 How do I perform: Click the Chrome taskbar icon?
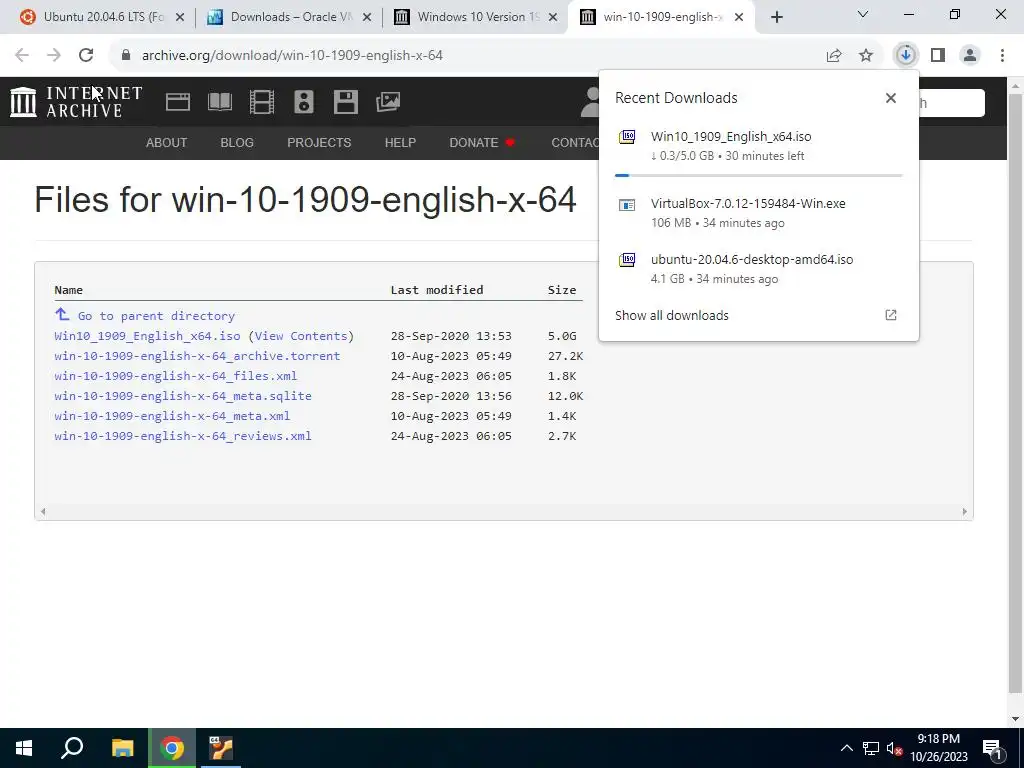pos(172,748)
